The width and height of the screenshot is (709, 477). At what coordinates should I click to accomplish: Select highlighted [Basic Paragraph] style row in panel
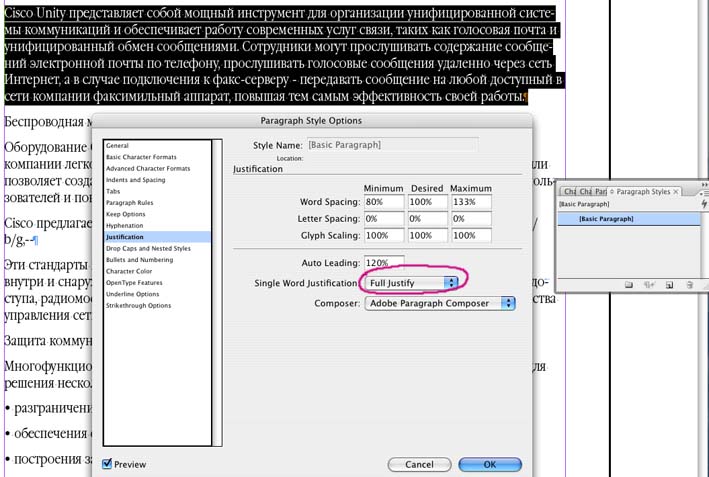tap(629, 219)
